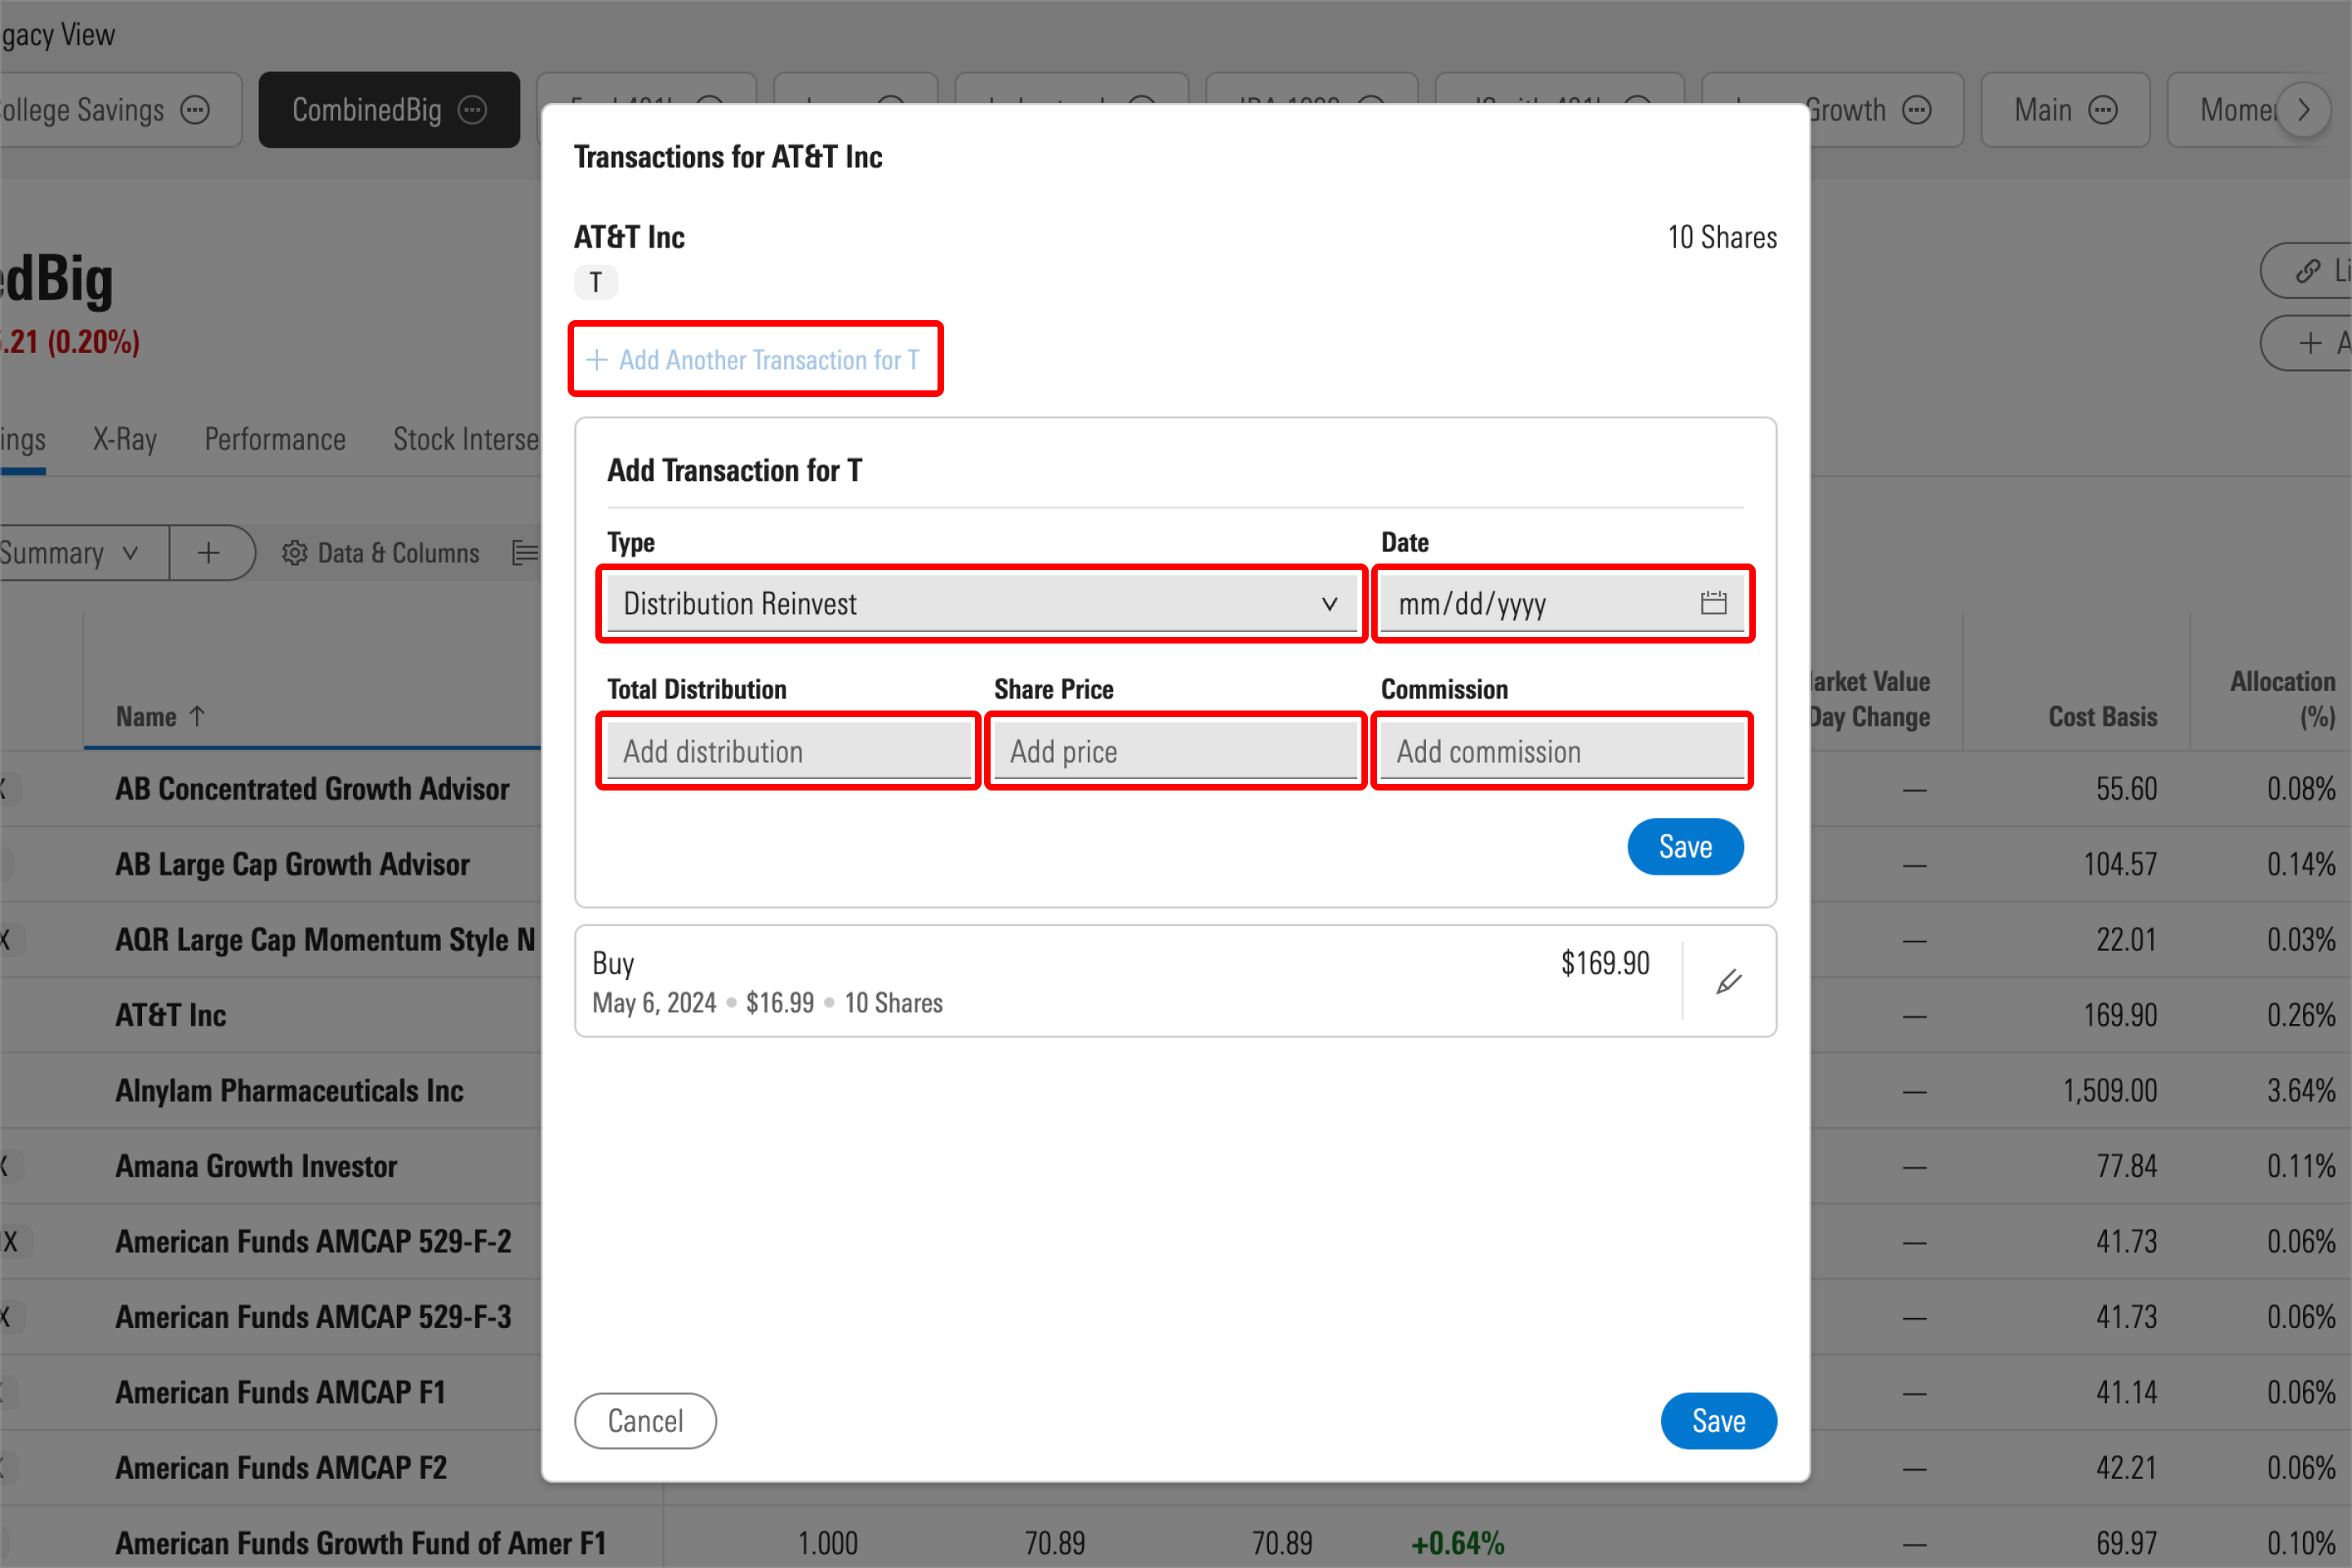The height and width of the screenshot is (1568, 2352).
Task: Click the Share Price input field
Action: [1174, 751]
